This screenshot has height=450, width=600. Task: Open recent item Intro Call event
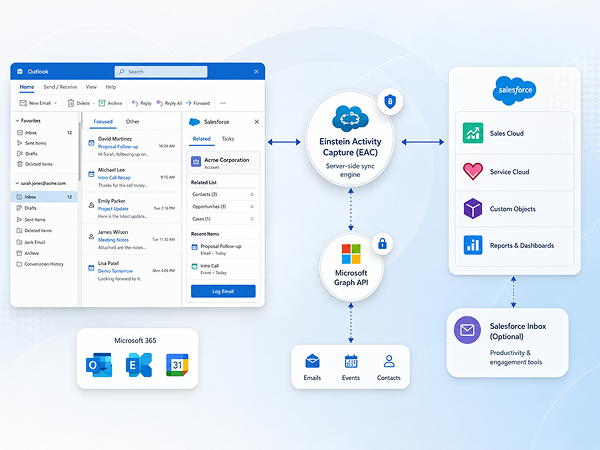(223, 269)
